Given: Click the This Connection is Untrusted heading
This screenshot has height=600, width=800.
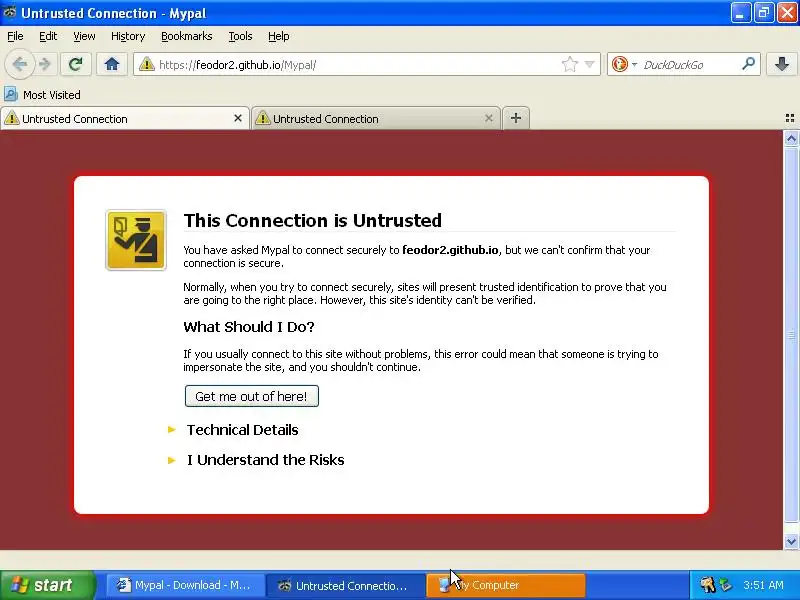Looking at the screenshot, I should tap(313, 220).
